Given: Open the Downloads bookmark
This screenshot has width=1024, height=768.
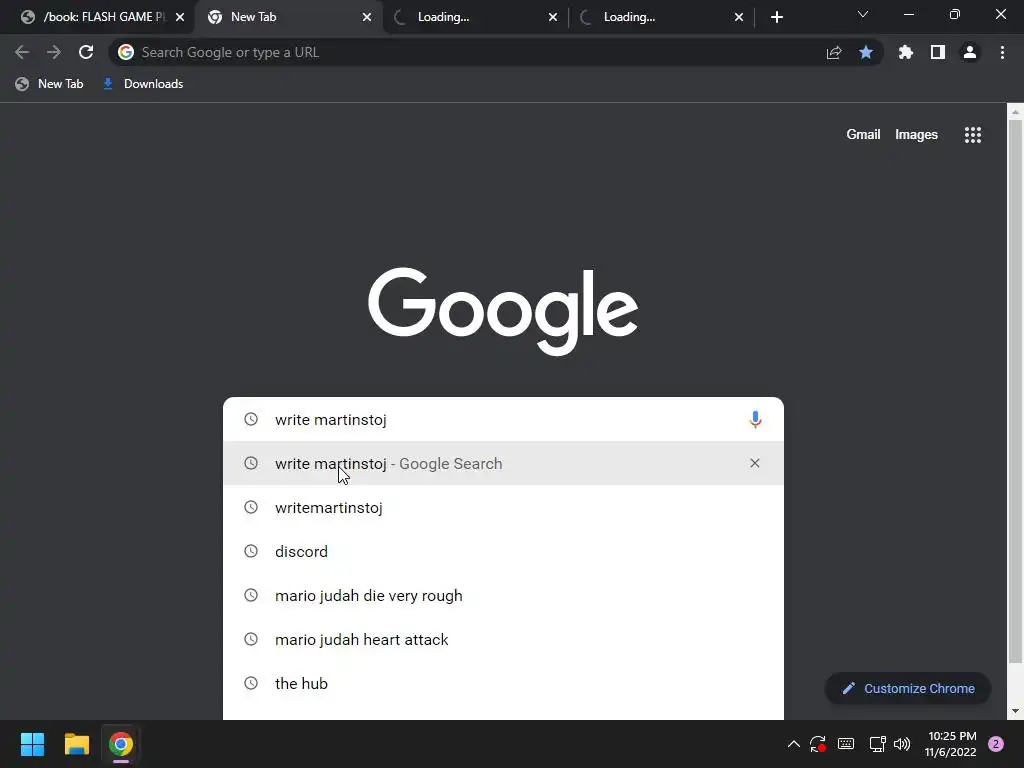Looking at the screenshot, I should tap(143, 84).
